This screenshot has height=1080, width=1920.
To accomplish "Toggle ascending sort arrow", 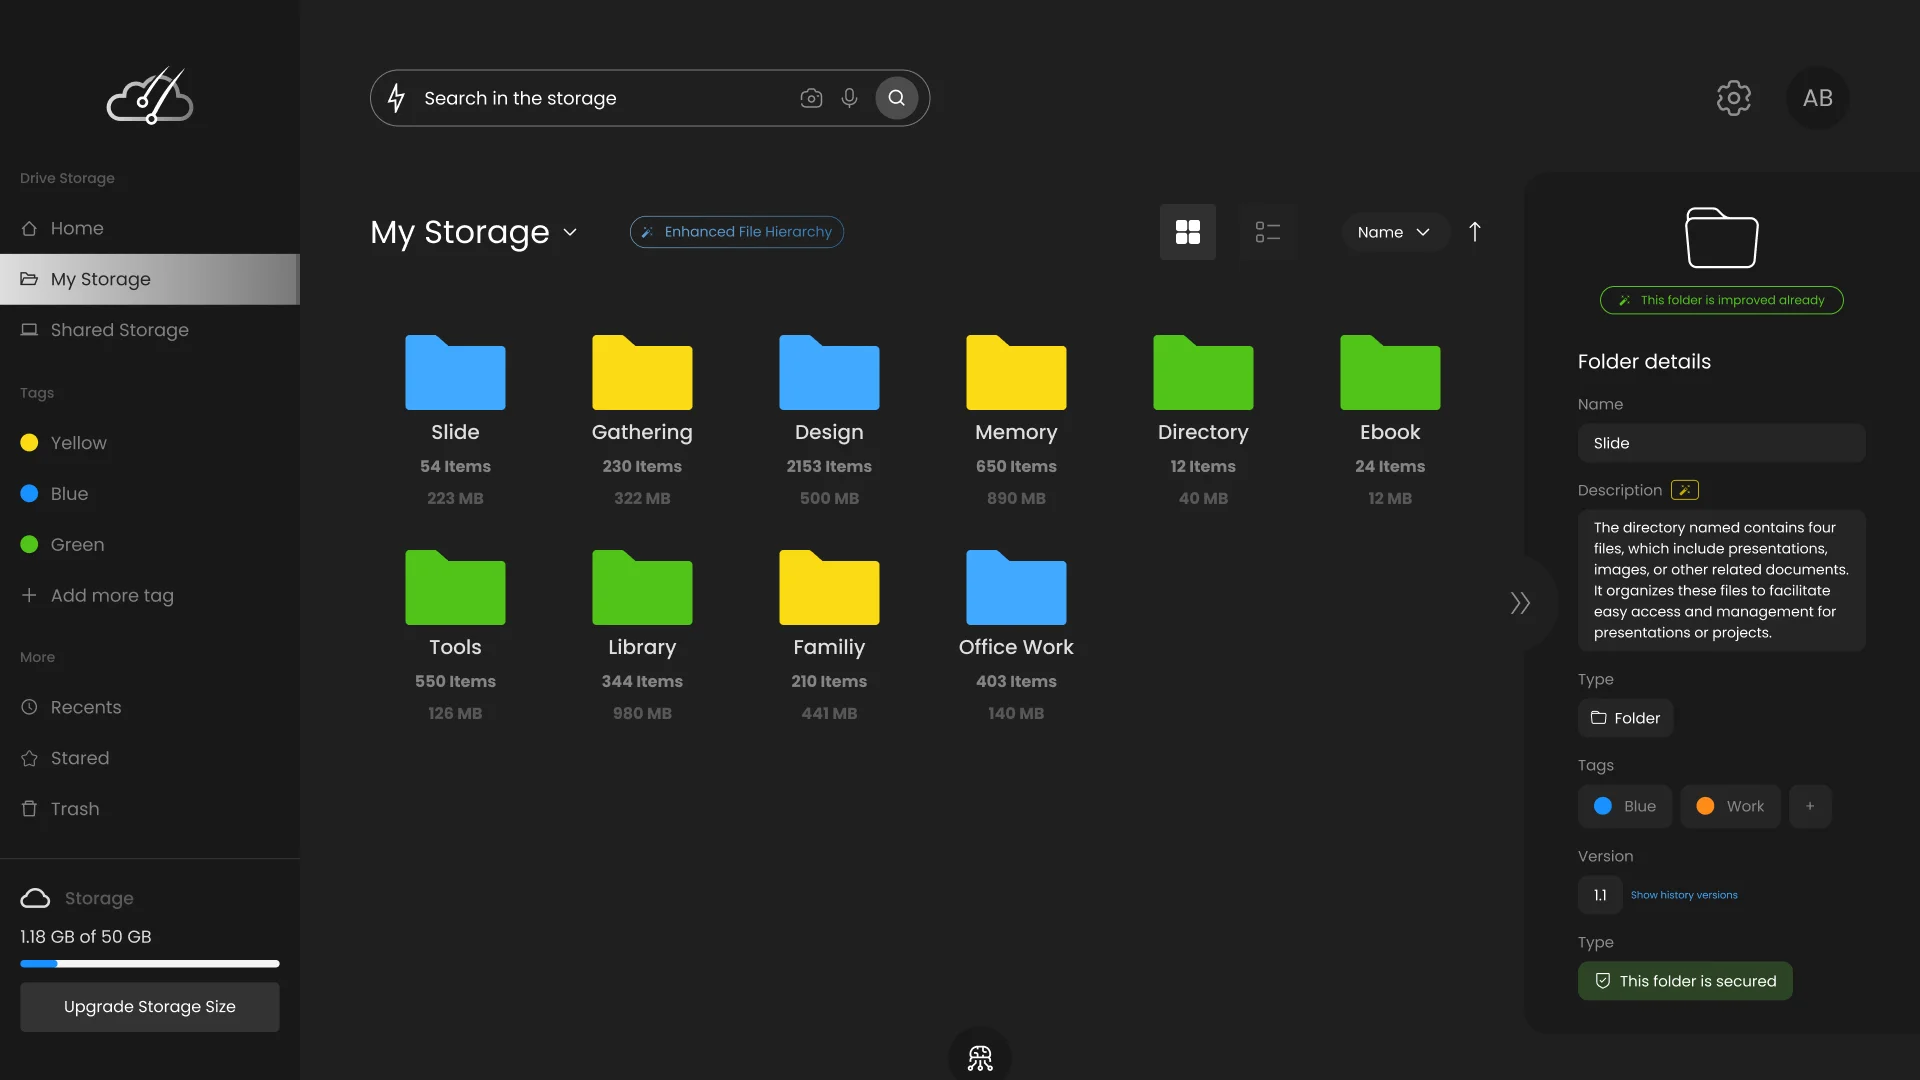I will 1474,232.
